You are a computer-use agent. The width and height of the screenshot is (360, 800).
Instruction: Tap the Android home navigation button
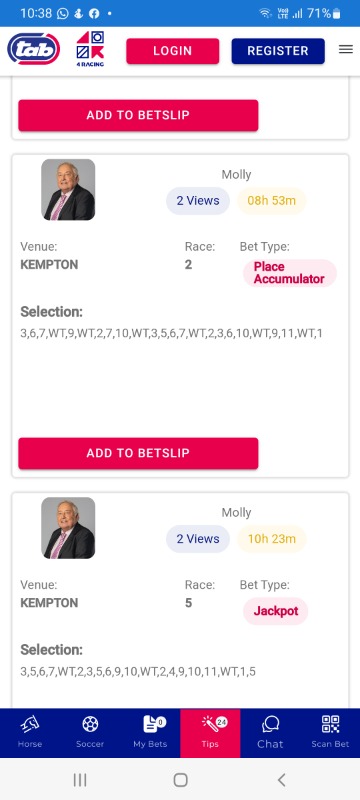tap(181, 780)
